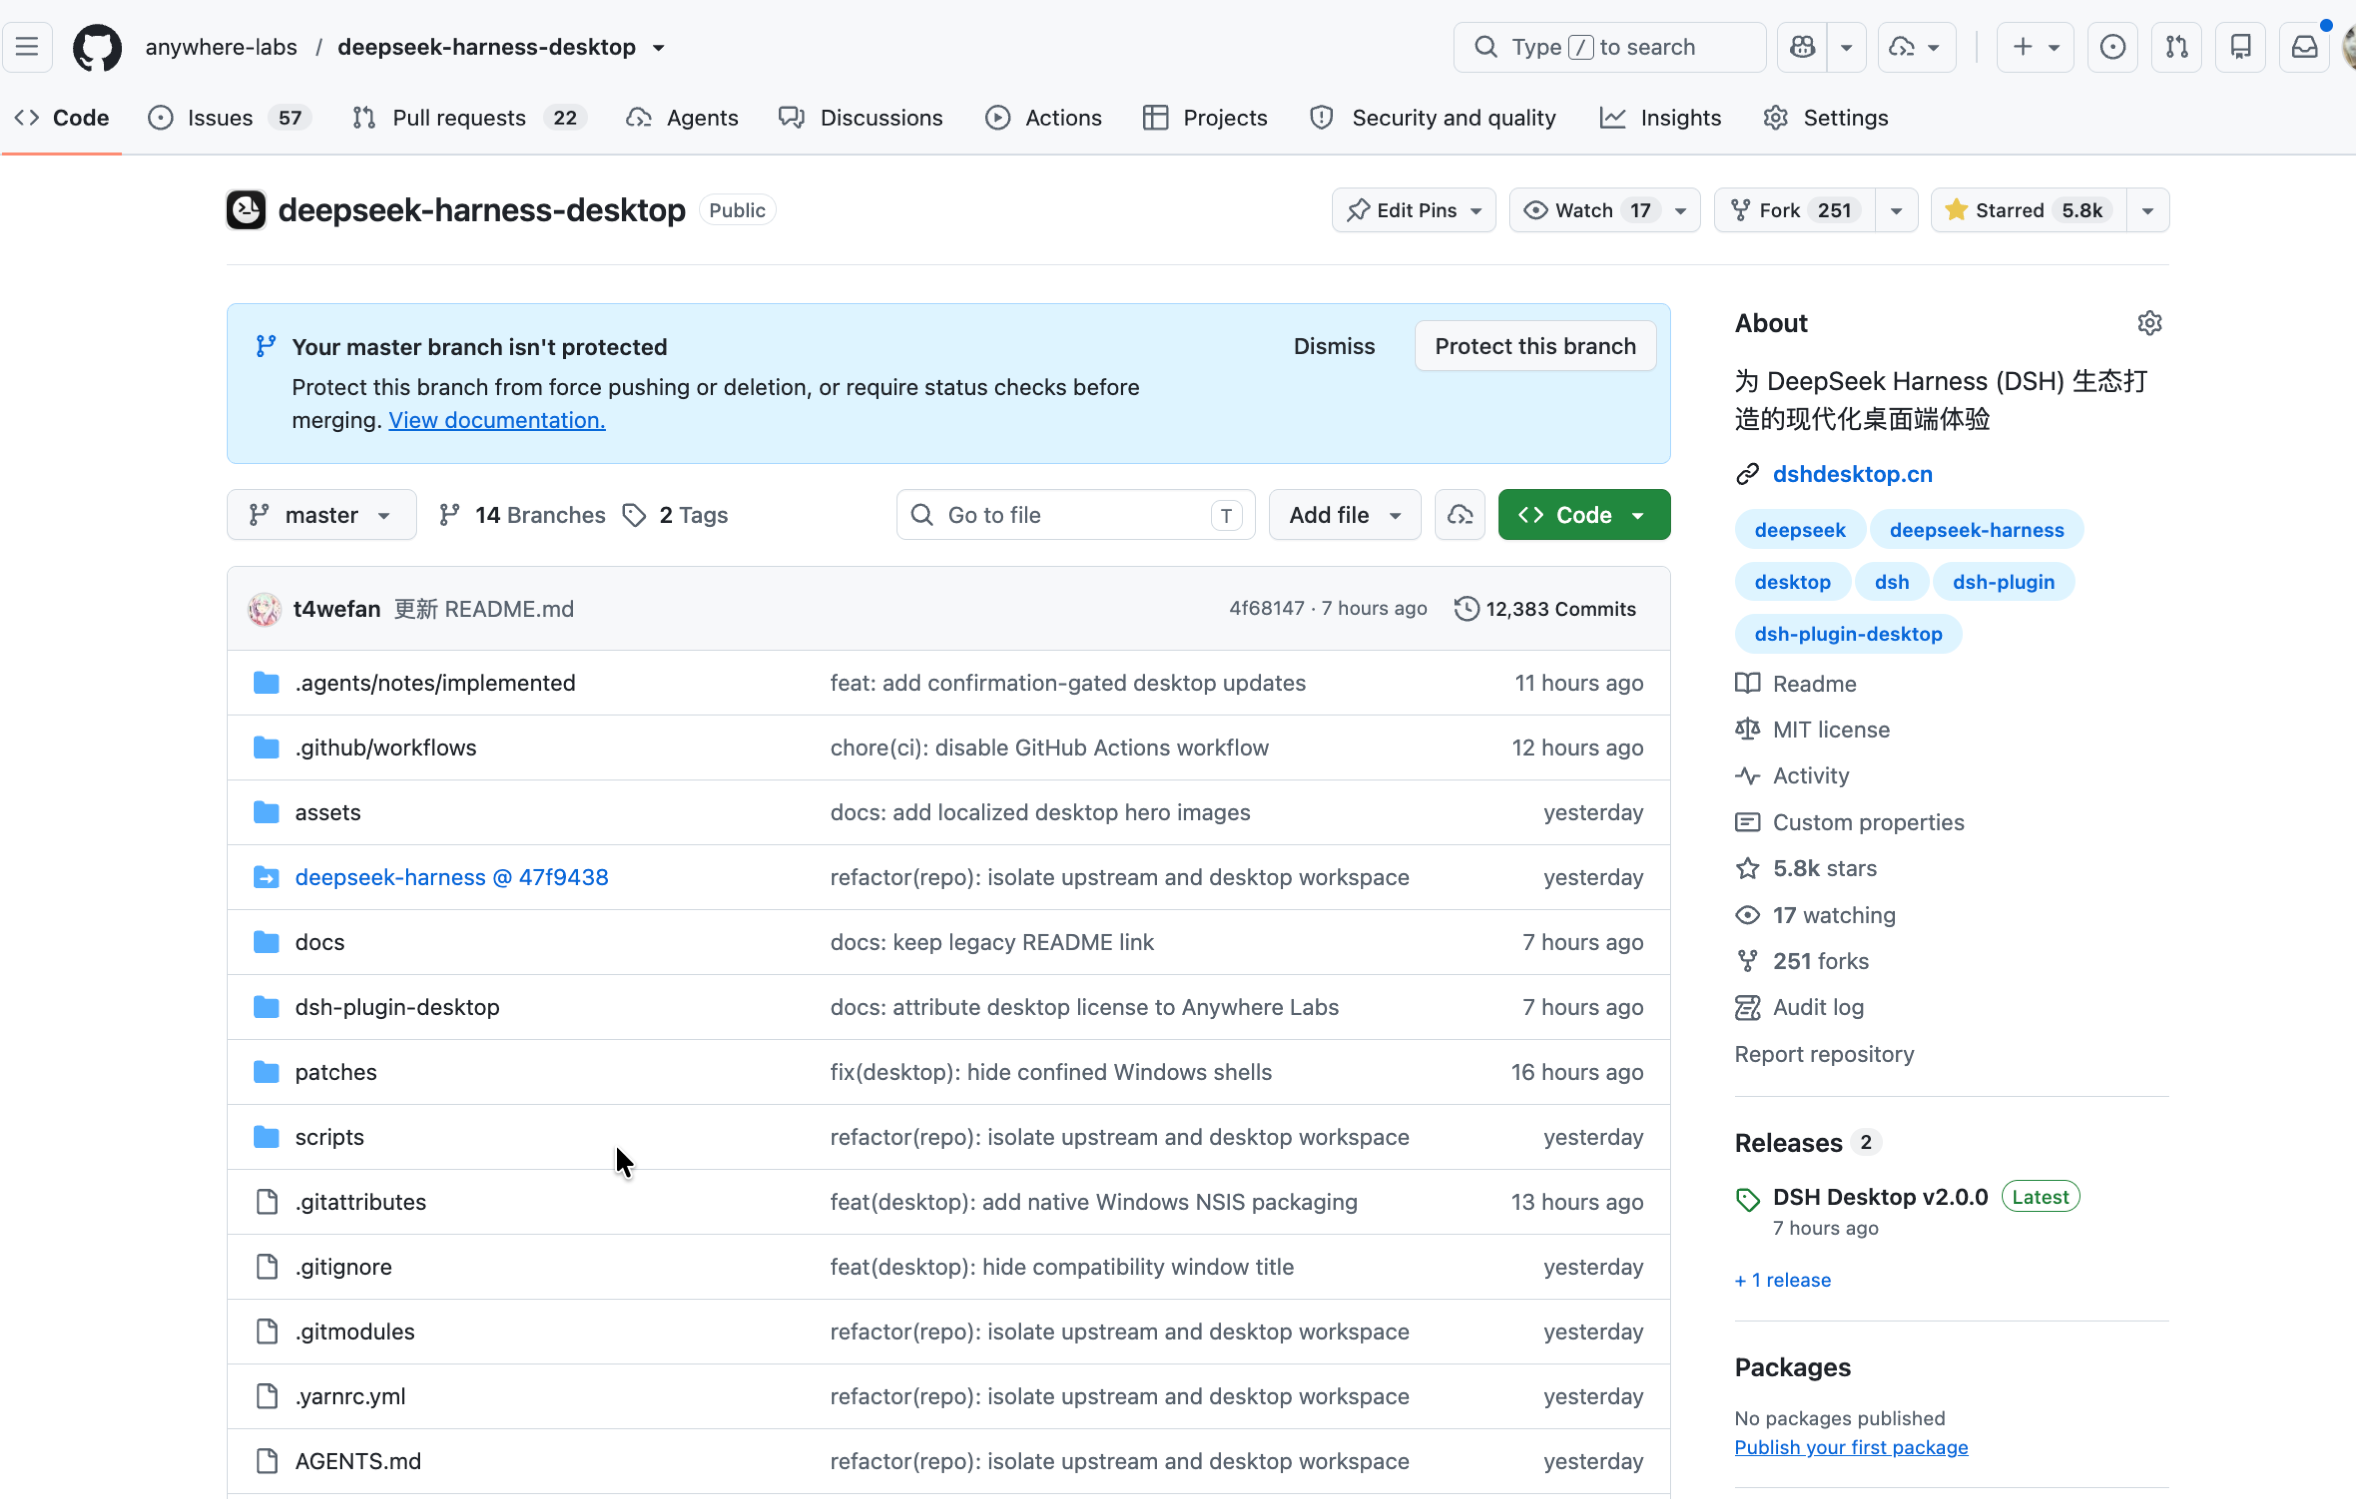
Task: Open the .github/workflows folder
Action: click(386, 748)
